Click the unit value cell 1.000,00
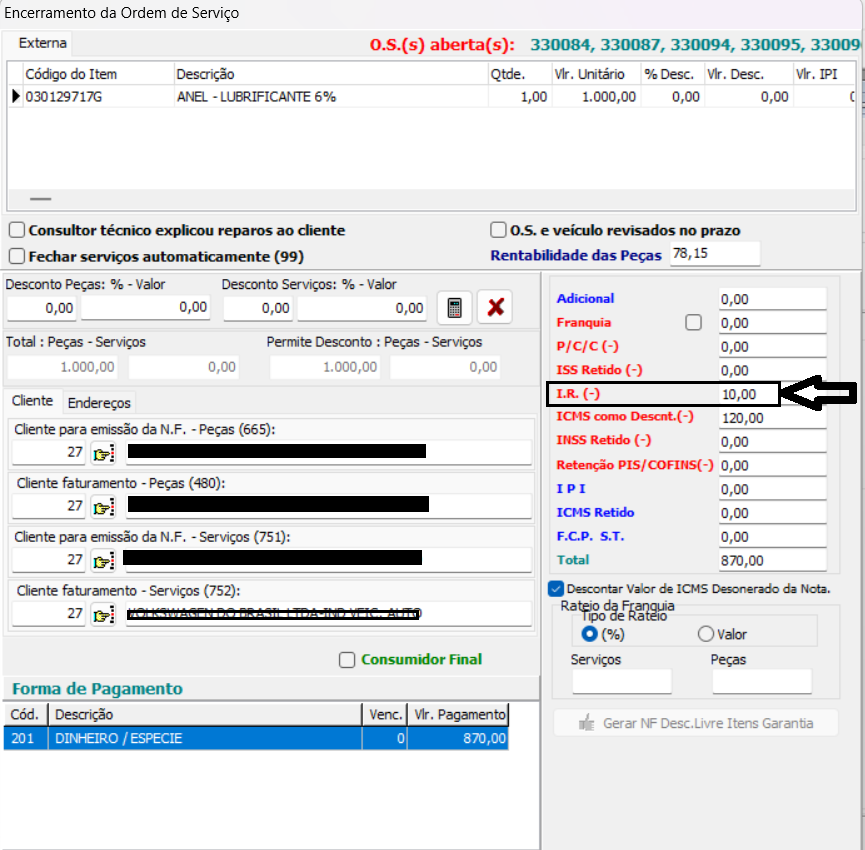 (x=596, y=97)
